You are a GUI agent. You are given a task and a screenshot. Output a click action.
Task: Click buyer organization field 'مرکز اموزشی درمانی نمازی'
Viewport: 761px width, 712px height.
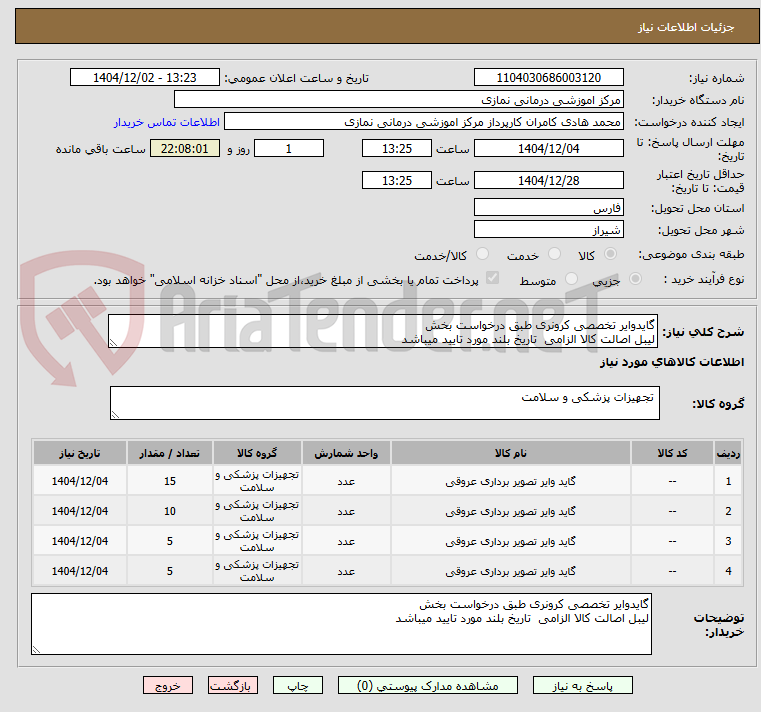[x=398, y=99]
